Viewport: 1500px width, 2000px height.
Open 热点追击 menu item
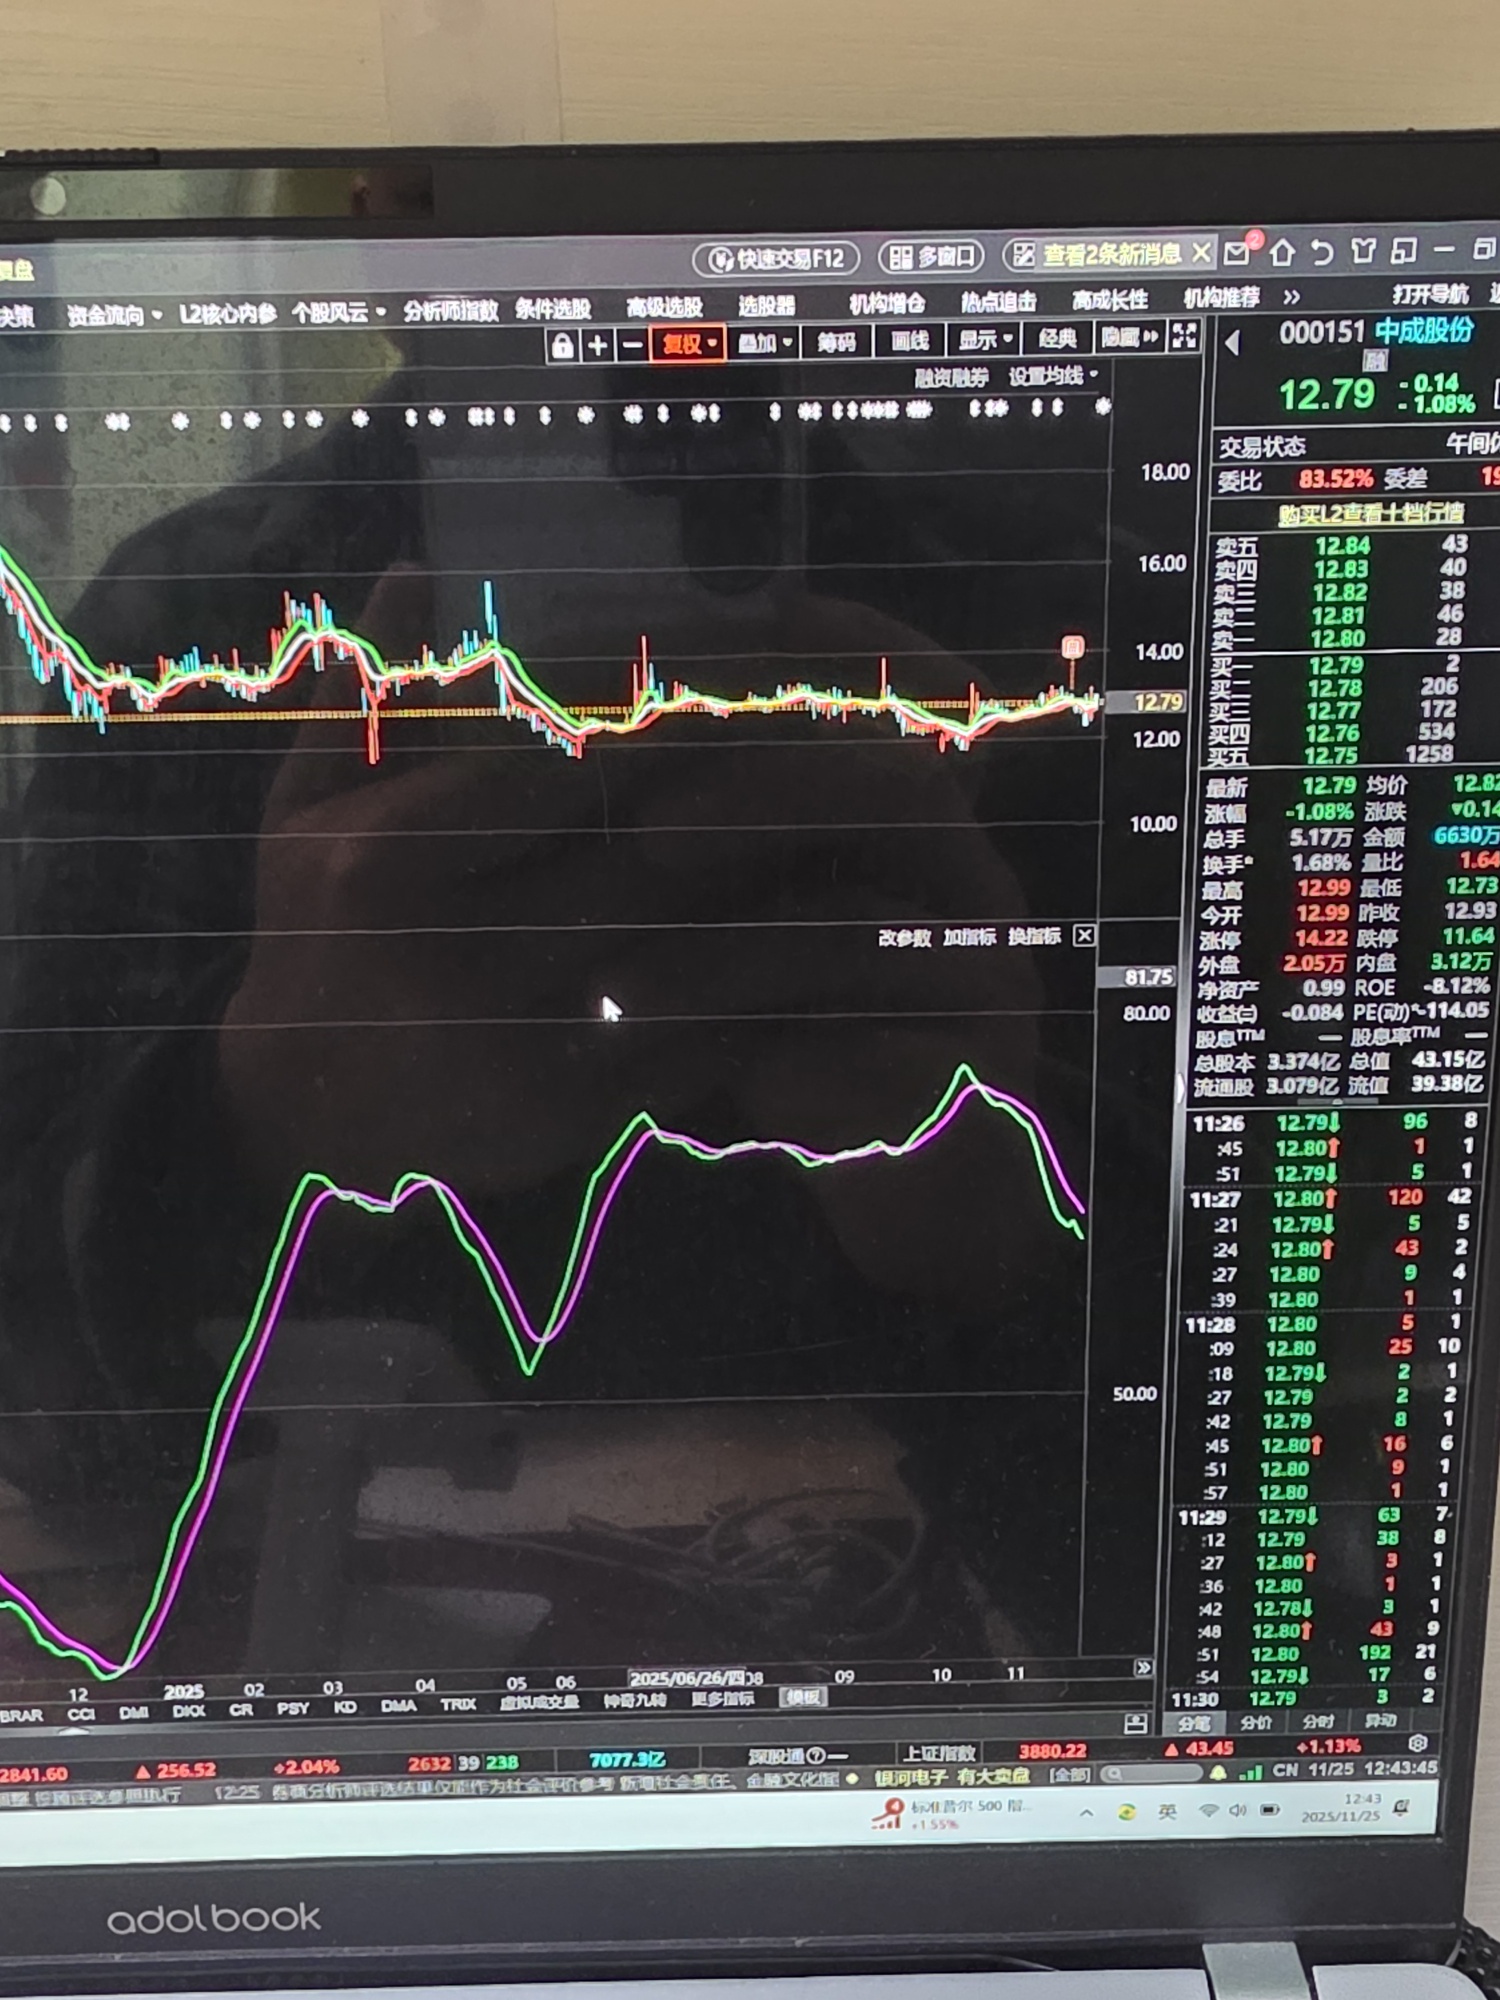998,300
